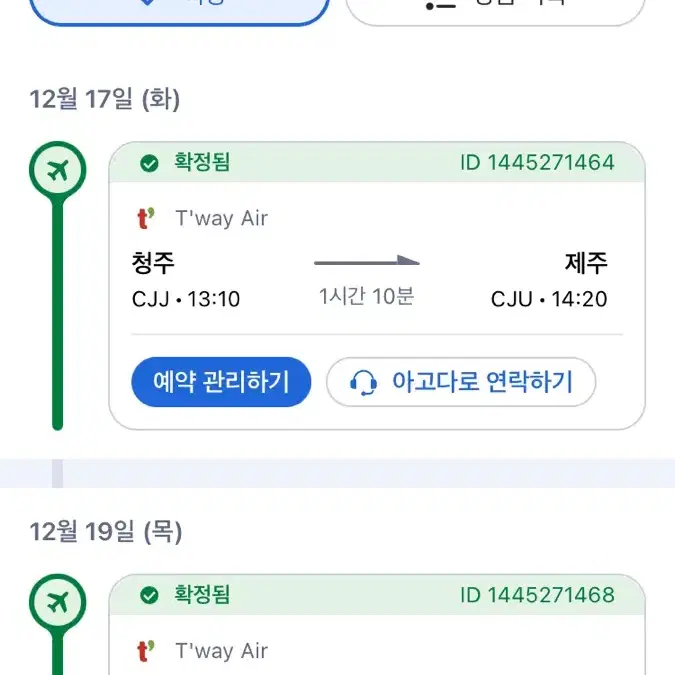This screenshot has height=675, width=675.
Task: Click departure info CJJ 13:10
Action: (186, 299)
